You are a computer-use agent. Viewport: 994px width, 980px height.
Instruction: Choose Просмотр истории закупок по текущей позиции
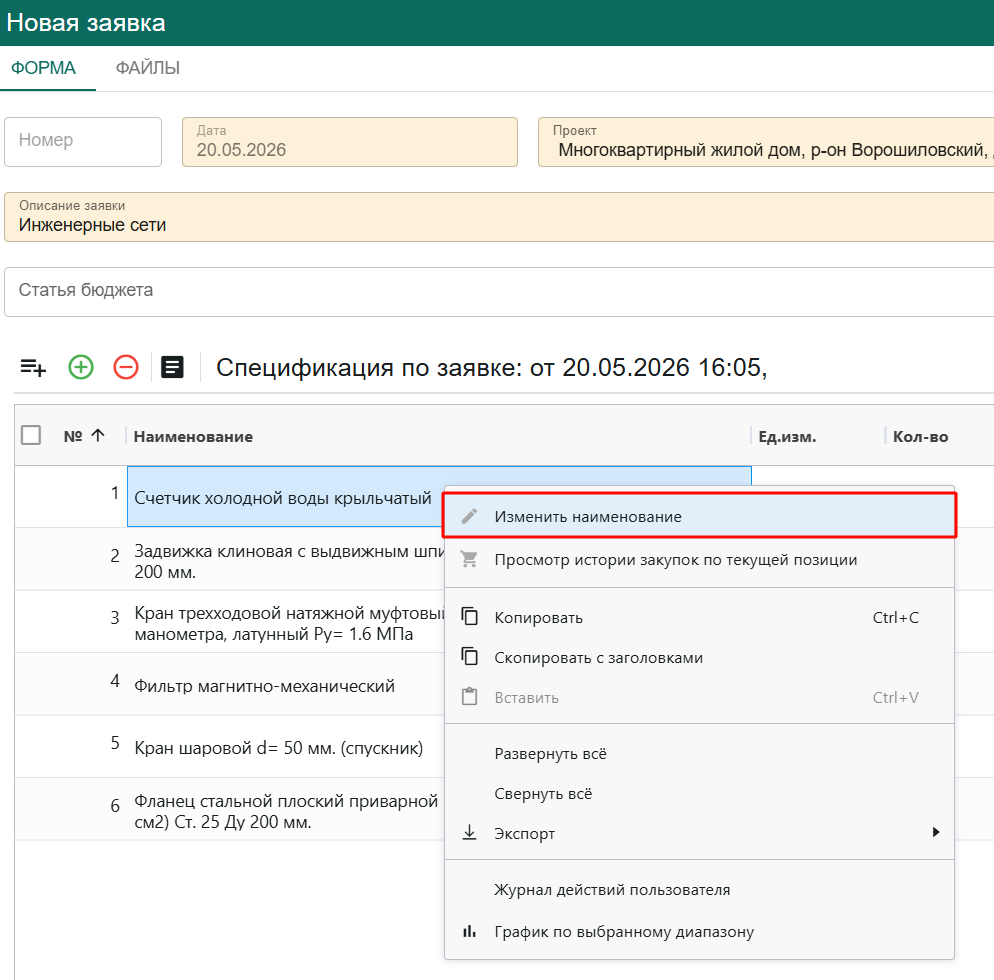[700, 560]
